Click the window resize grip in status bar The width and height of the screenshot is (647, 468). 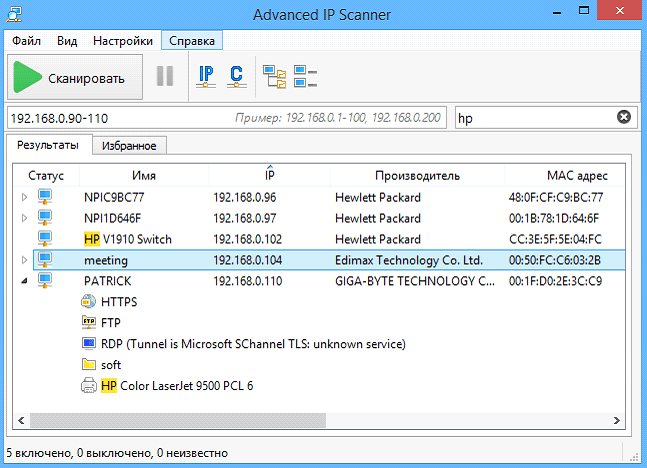pos(634,456)
